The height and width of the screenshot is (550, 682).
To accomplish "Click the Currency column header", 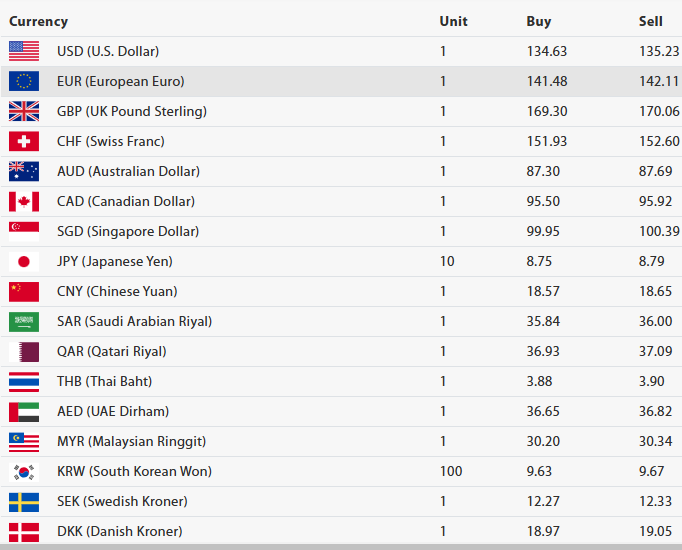I will point(39,21).
